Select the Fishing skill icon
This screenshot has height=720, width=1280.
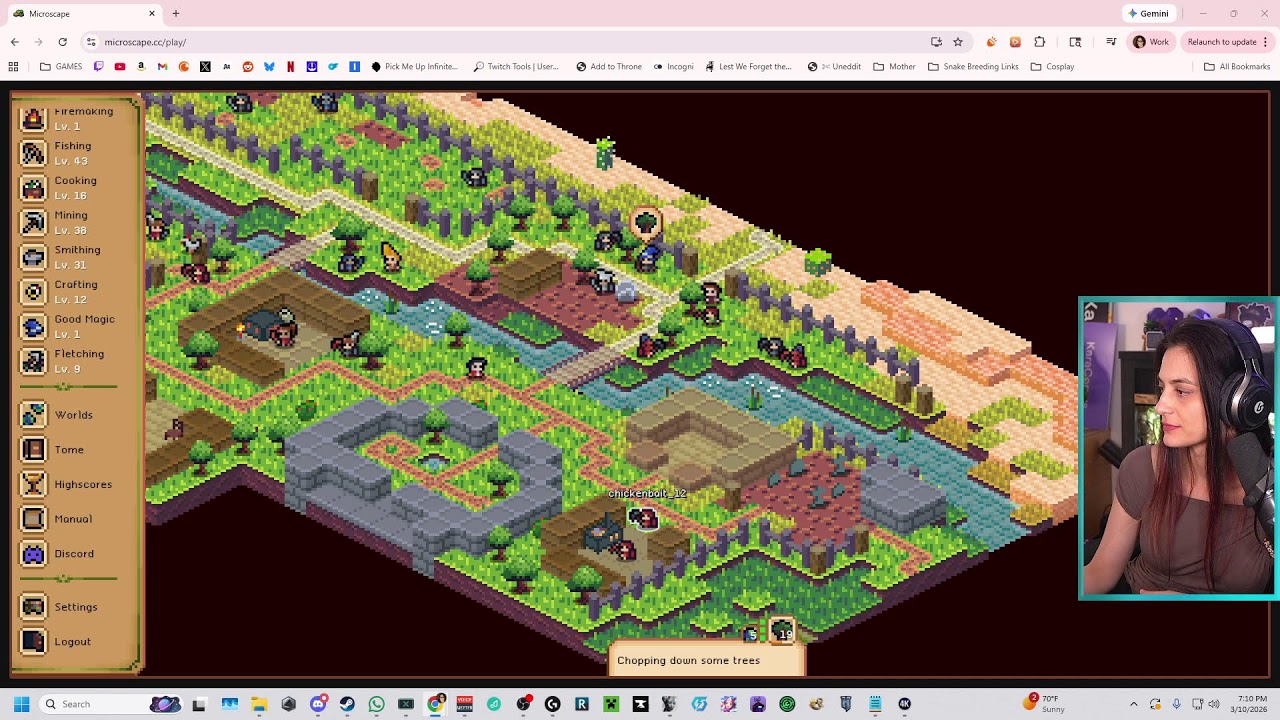click(33, 153)
